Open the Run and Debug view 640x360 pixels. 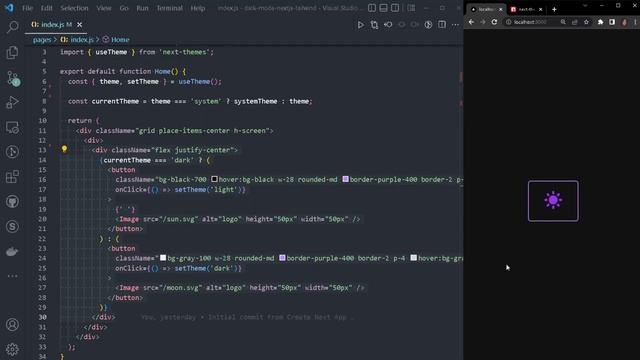tap(12, 102)
